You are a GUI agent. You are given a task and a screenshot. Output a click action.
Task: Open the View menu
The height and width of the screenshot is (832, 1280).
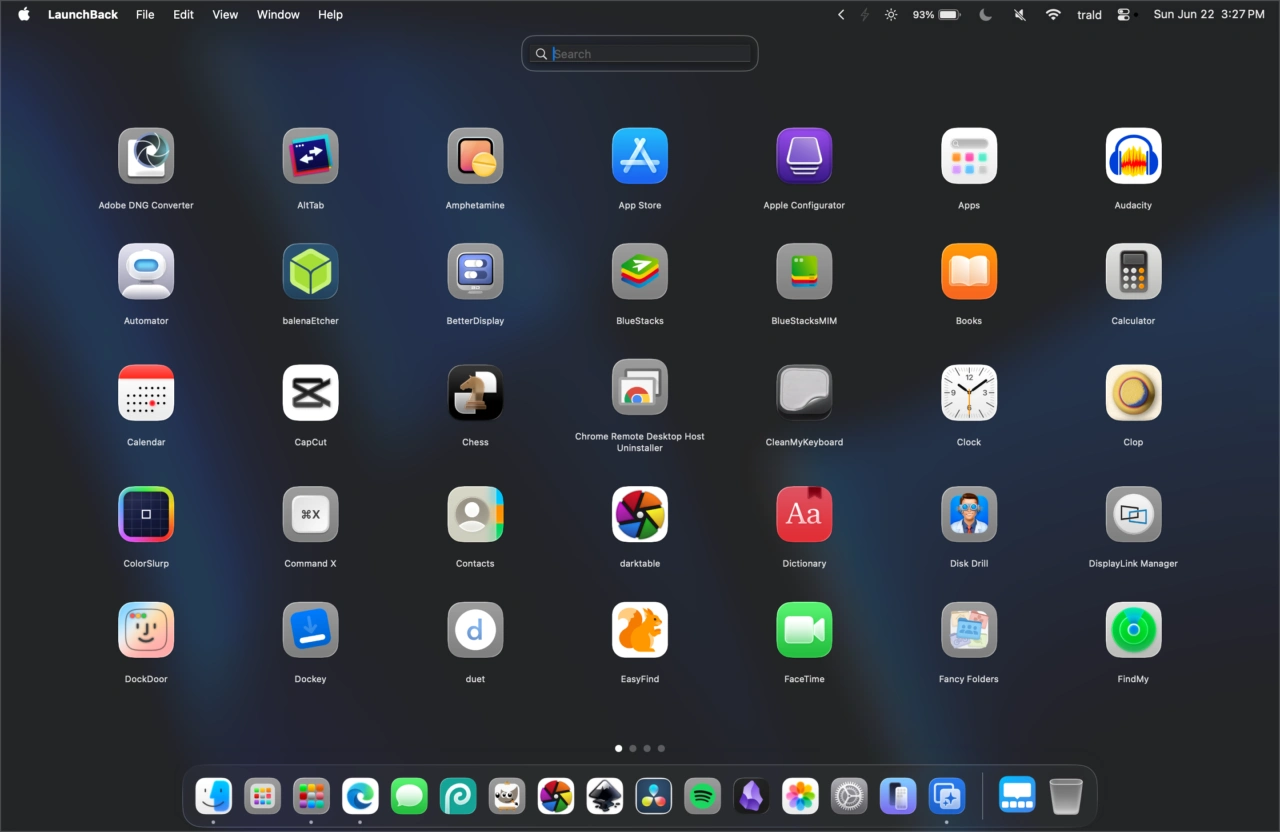pyautogui.click(x=225, y=15)
